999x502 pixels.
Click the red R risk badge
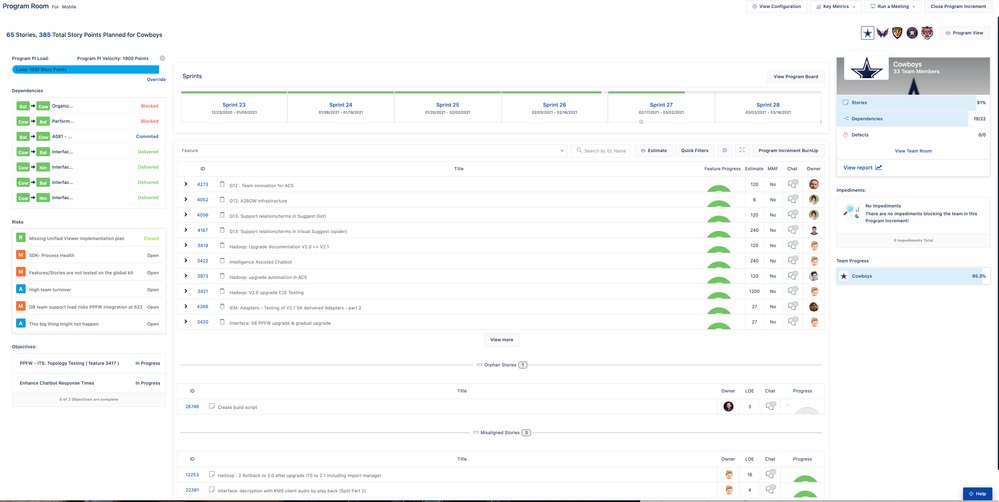(x=21, y=238)
